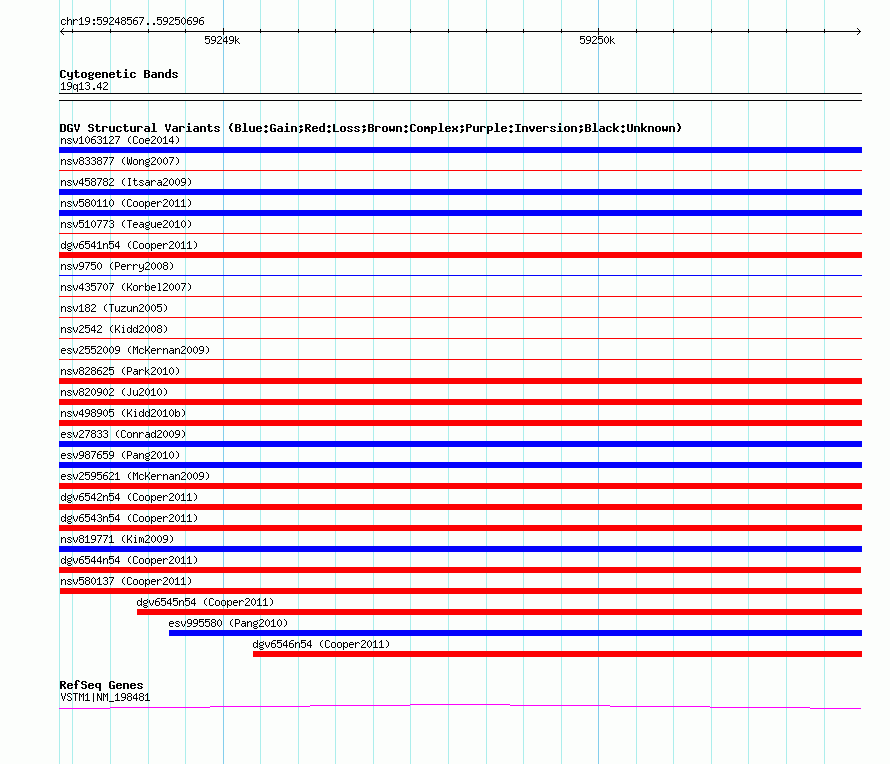Open the dgv6546n54 (Cooper2011) variant
The width and height of the screenshot is (890, 764).
[321, 644]
